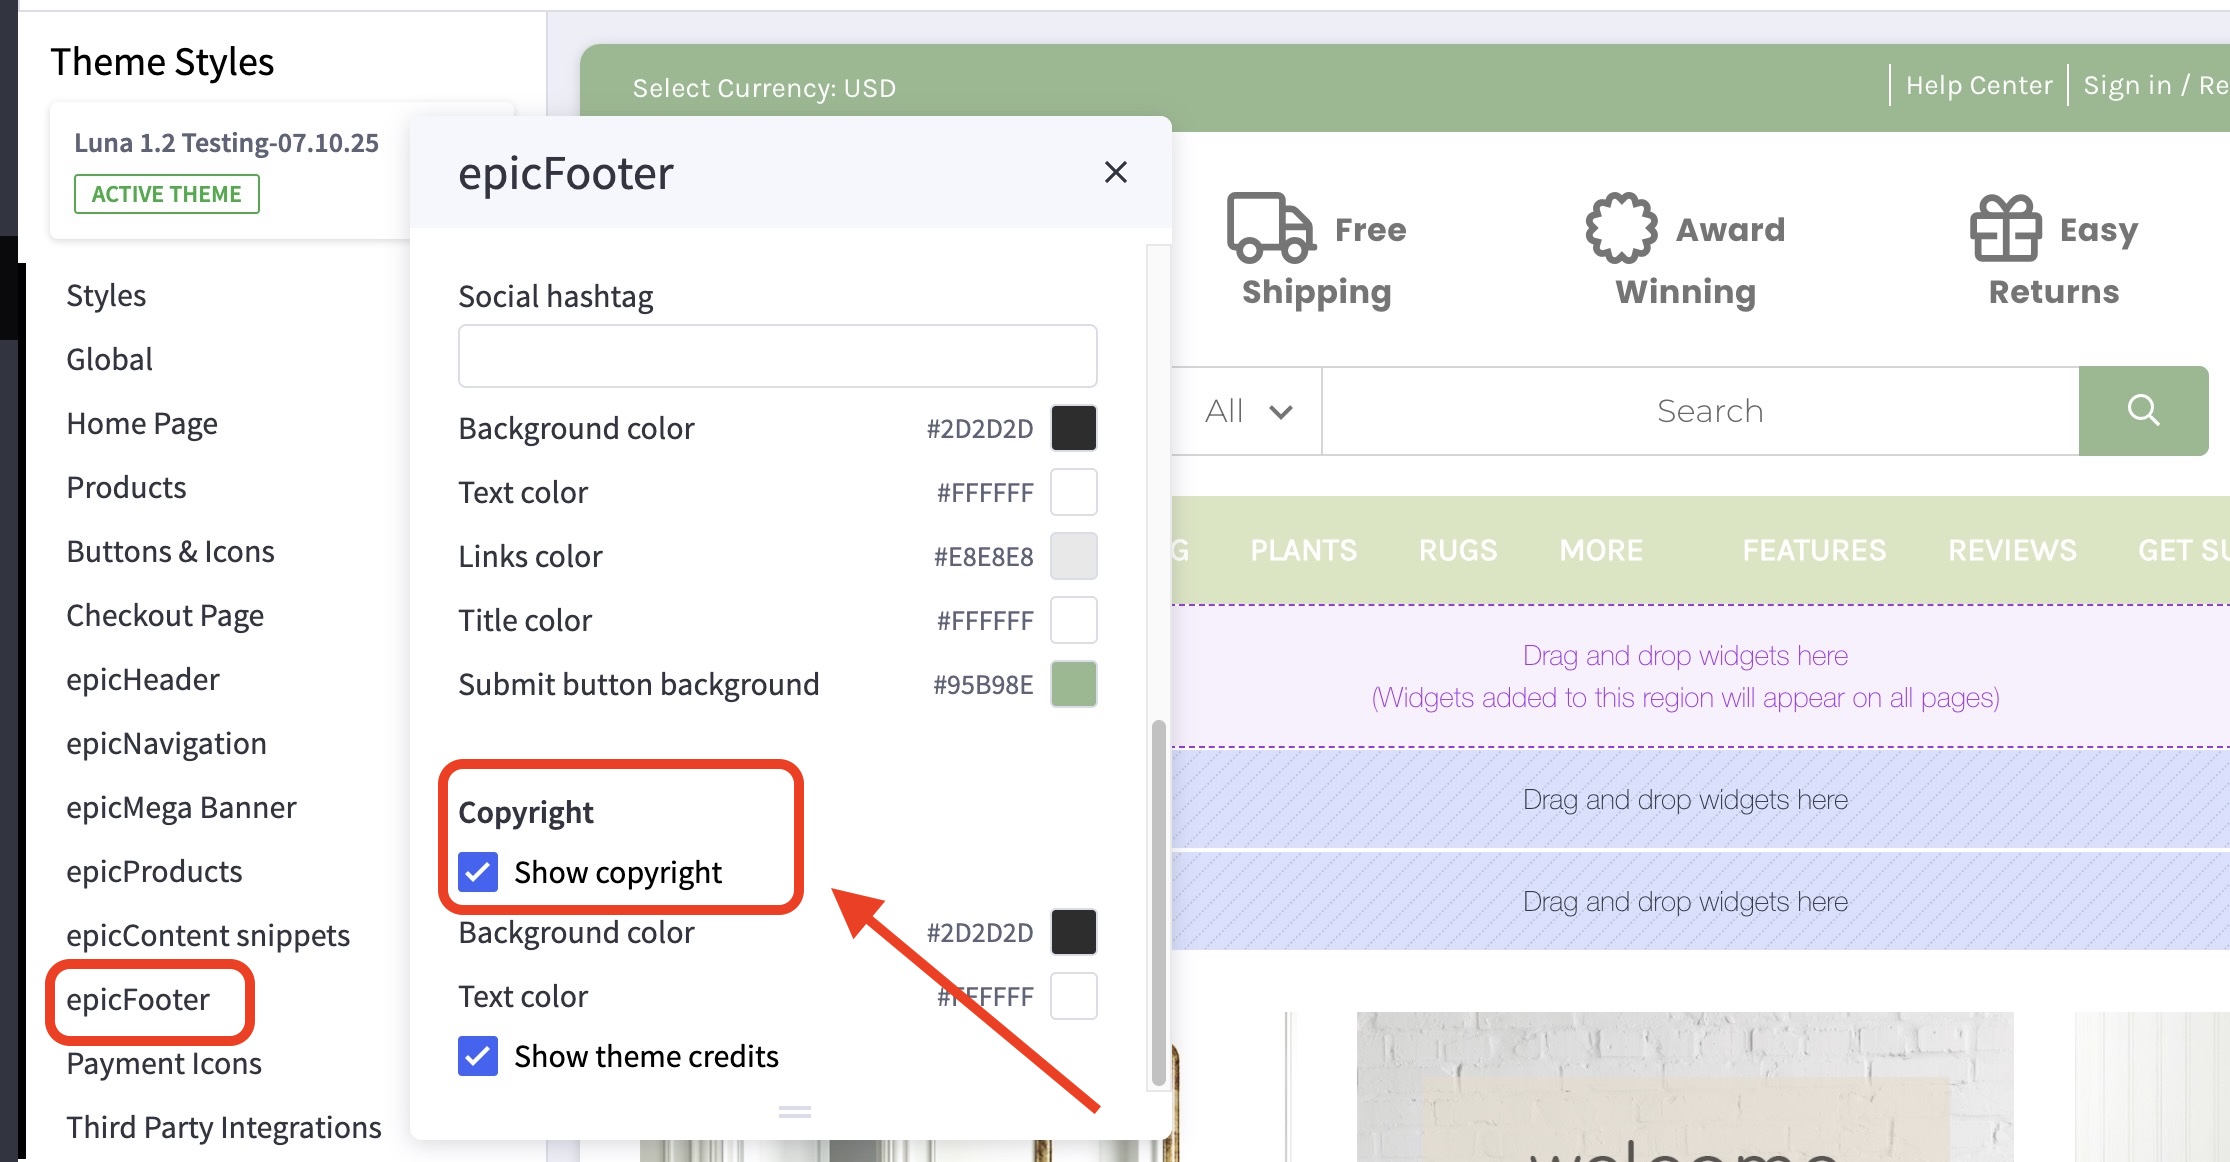Click the Easy Returns gift icon
The image size is (2230, 1162).
(x=2005, y=228)
